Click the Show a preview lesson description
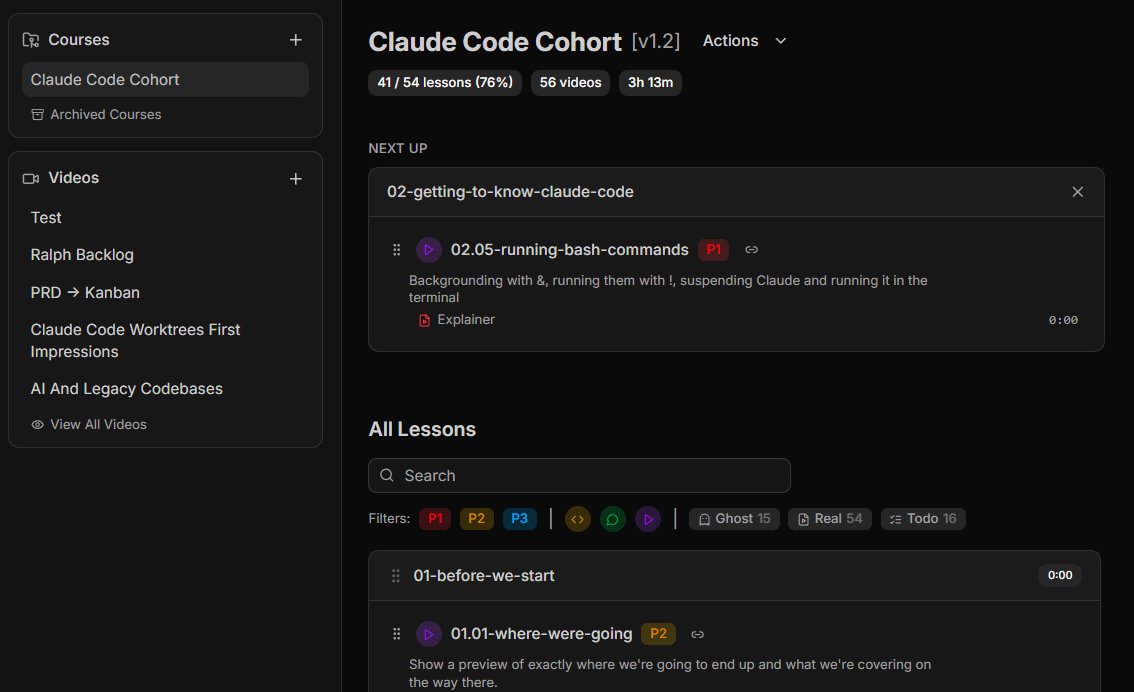This screenshot has width=1134, height=692. (x=670, y=673)
